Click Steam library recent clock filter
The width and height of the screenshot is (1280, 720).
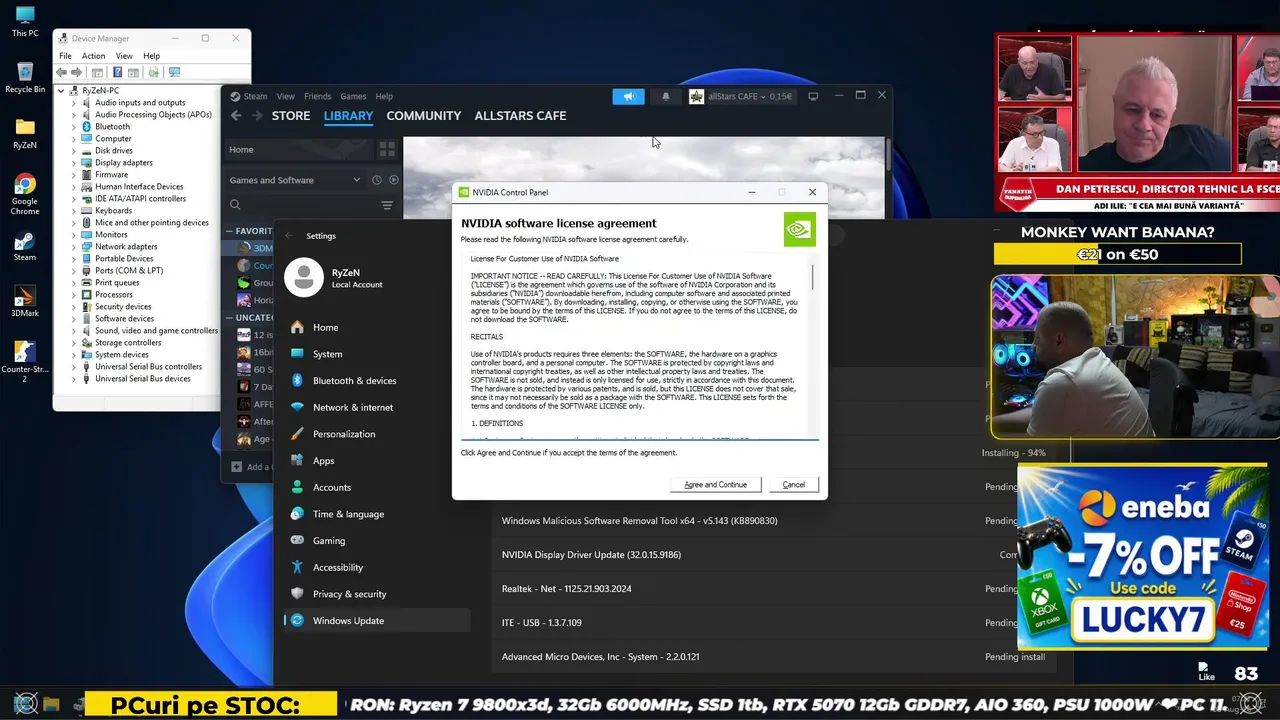point(377,180)
